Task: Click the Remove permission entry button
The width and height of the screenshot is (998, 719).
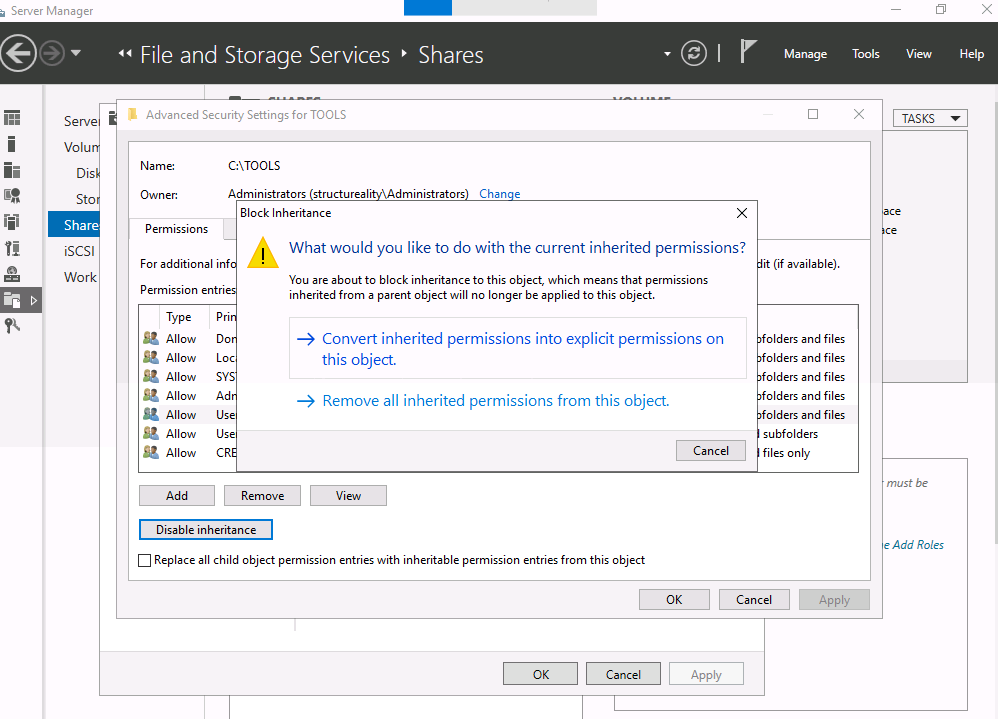Action: click(x=262, y=496)
